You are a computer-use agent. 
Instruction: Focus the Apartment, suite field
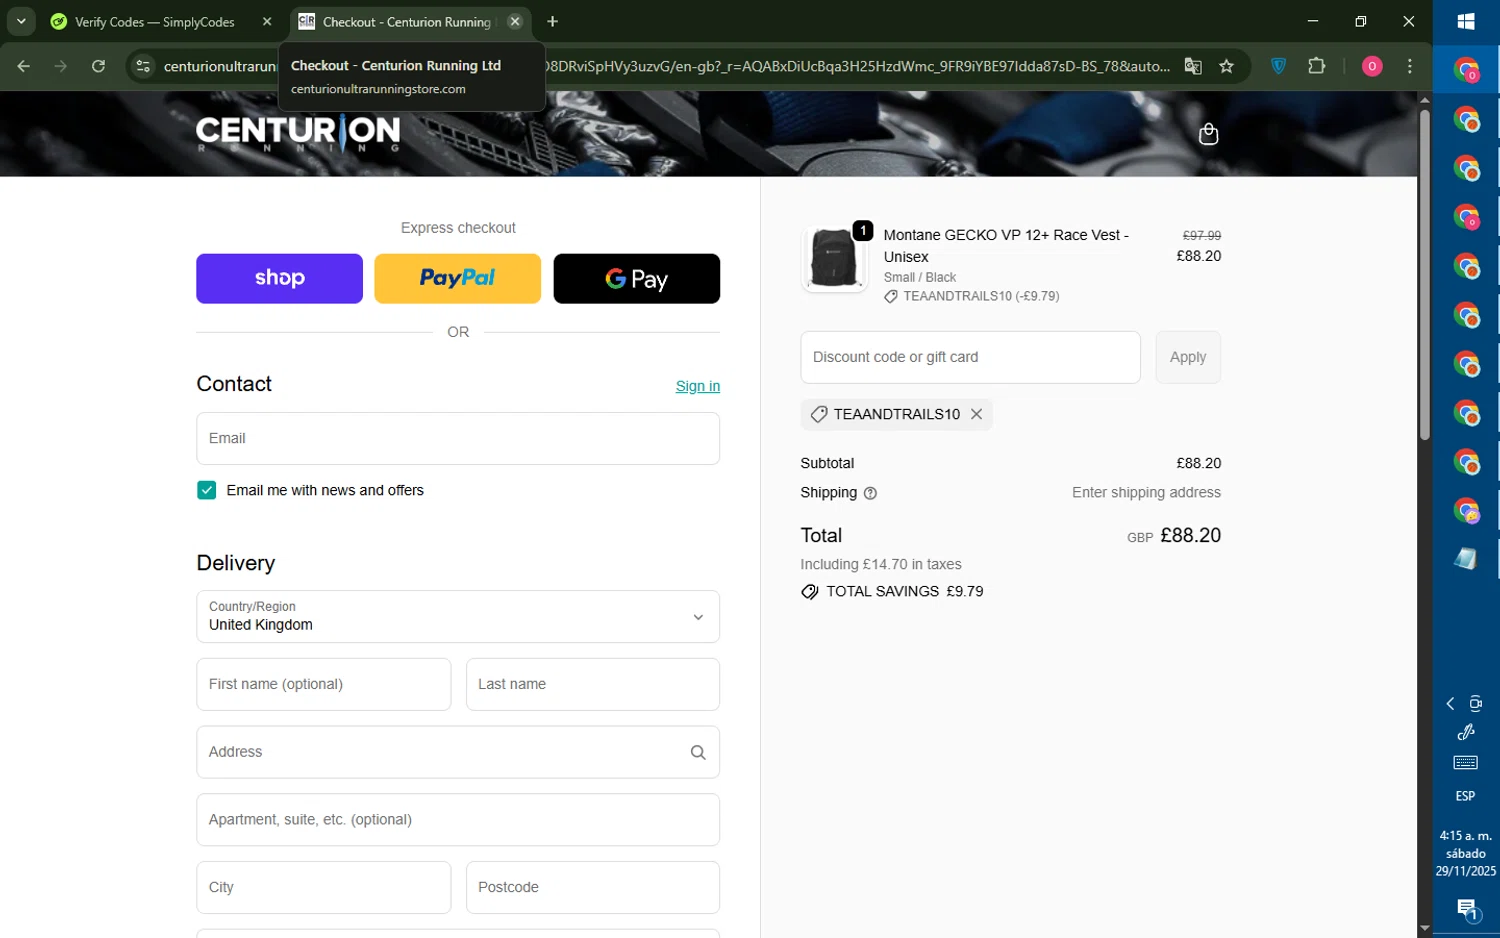coord(458,820)
